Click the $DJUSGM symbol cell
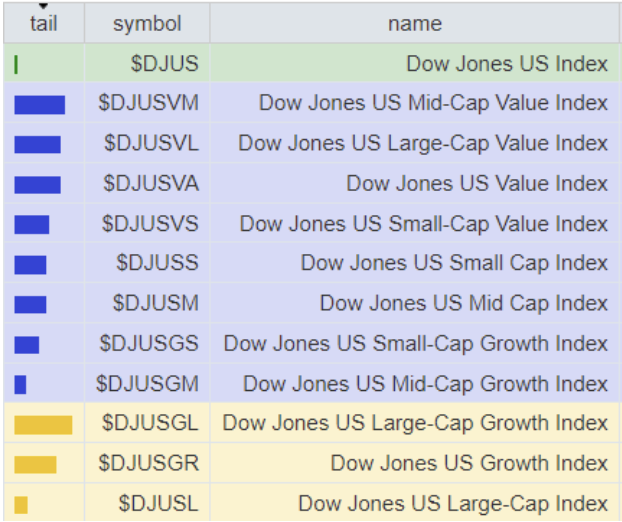 (147, 383)
